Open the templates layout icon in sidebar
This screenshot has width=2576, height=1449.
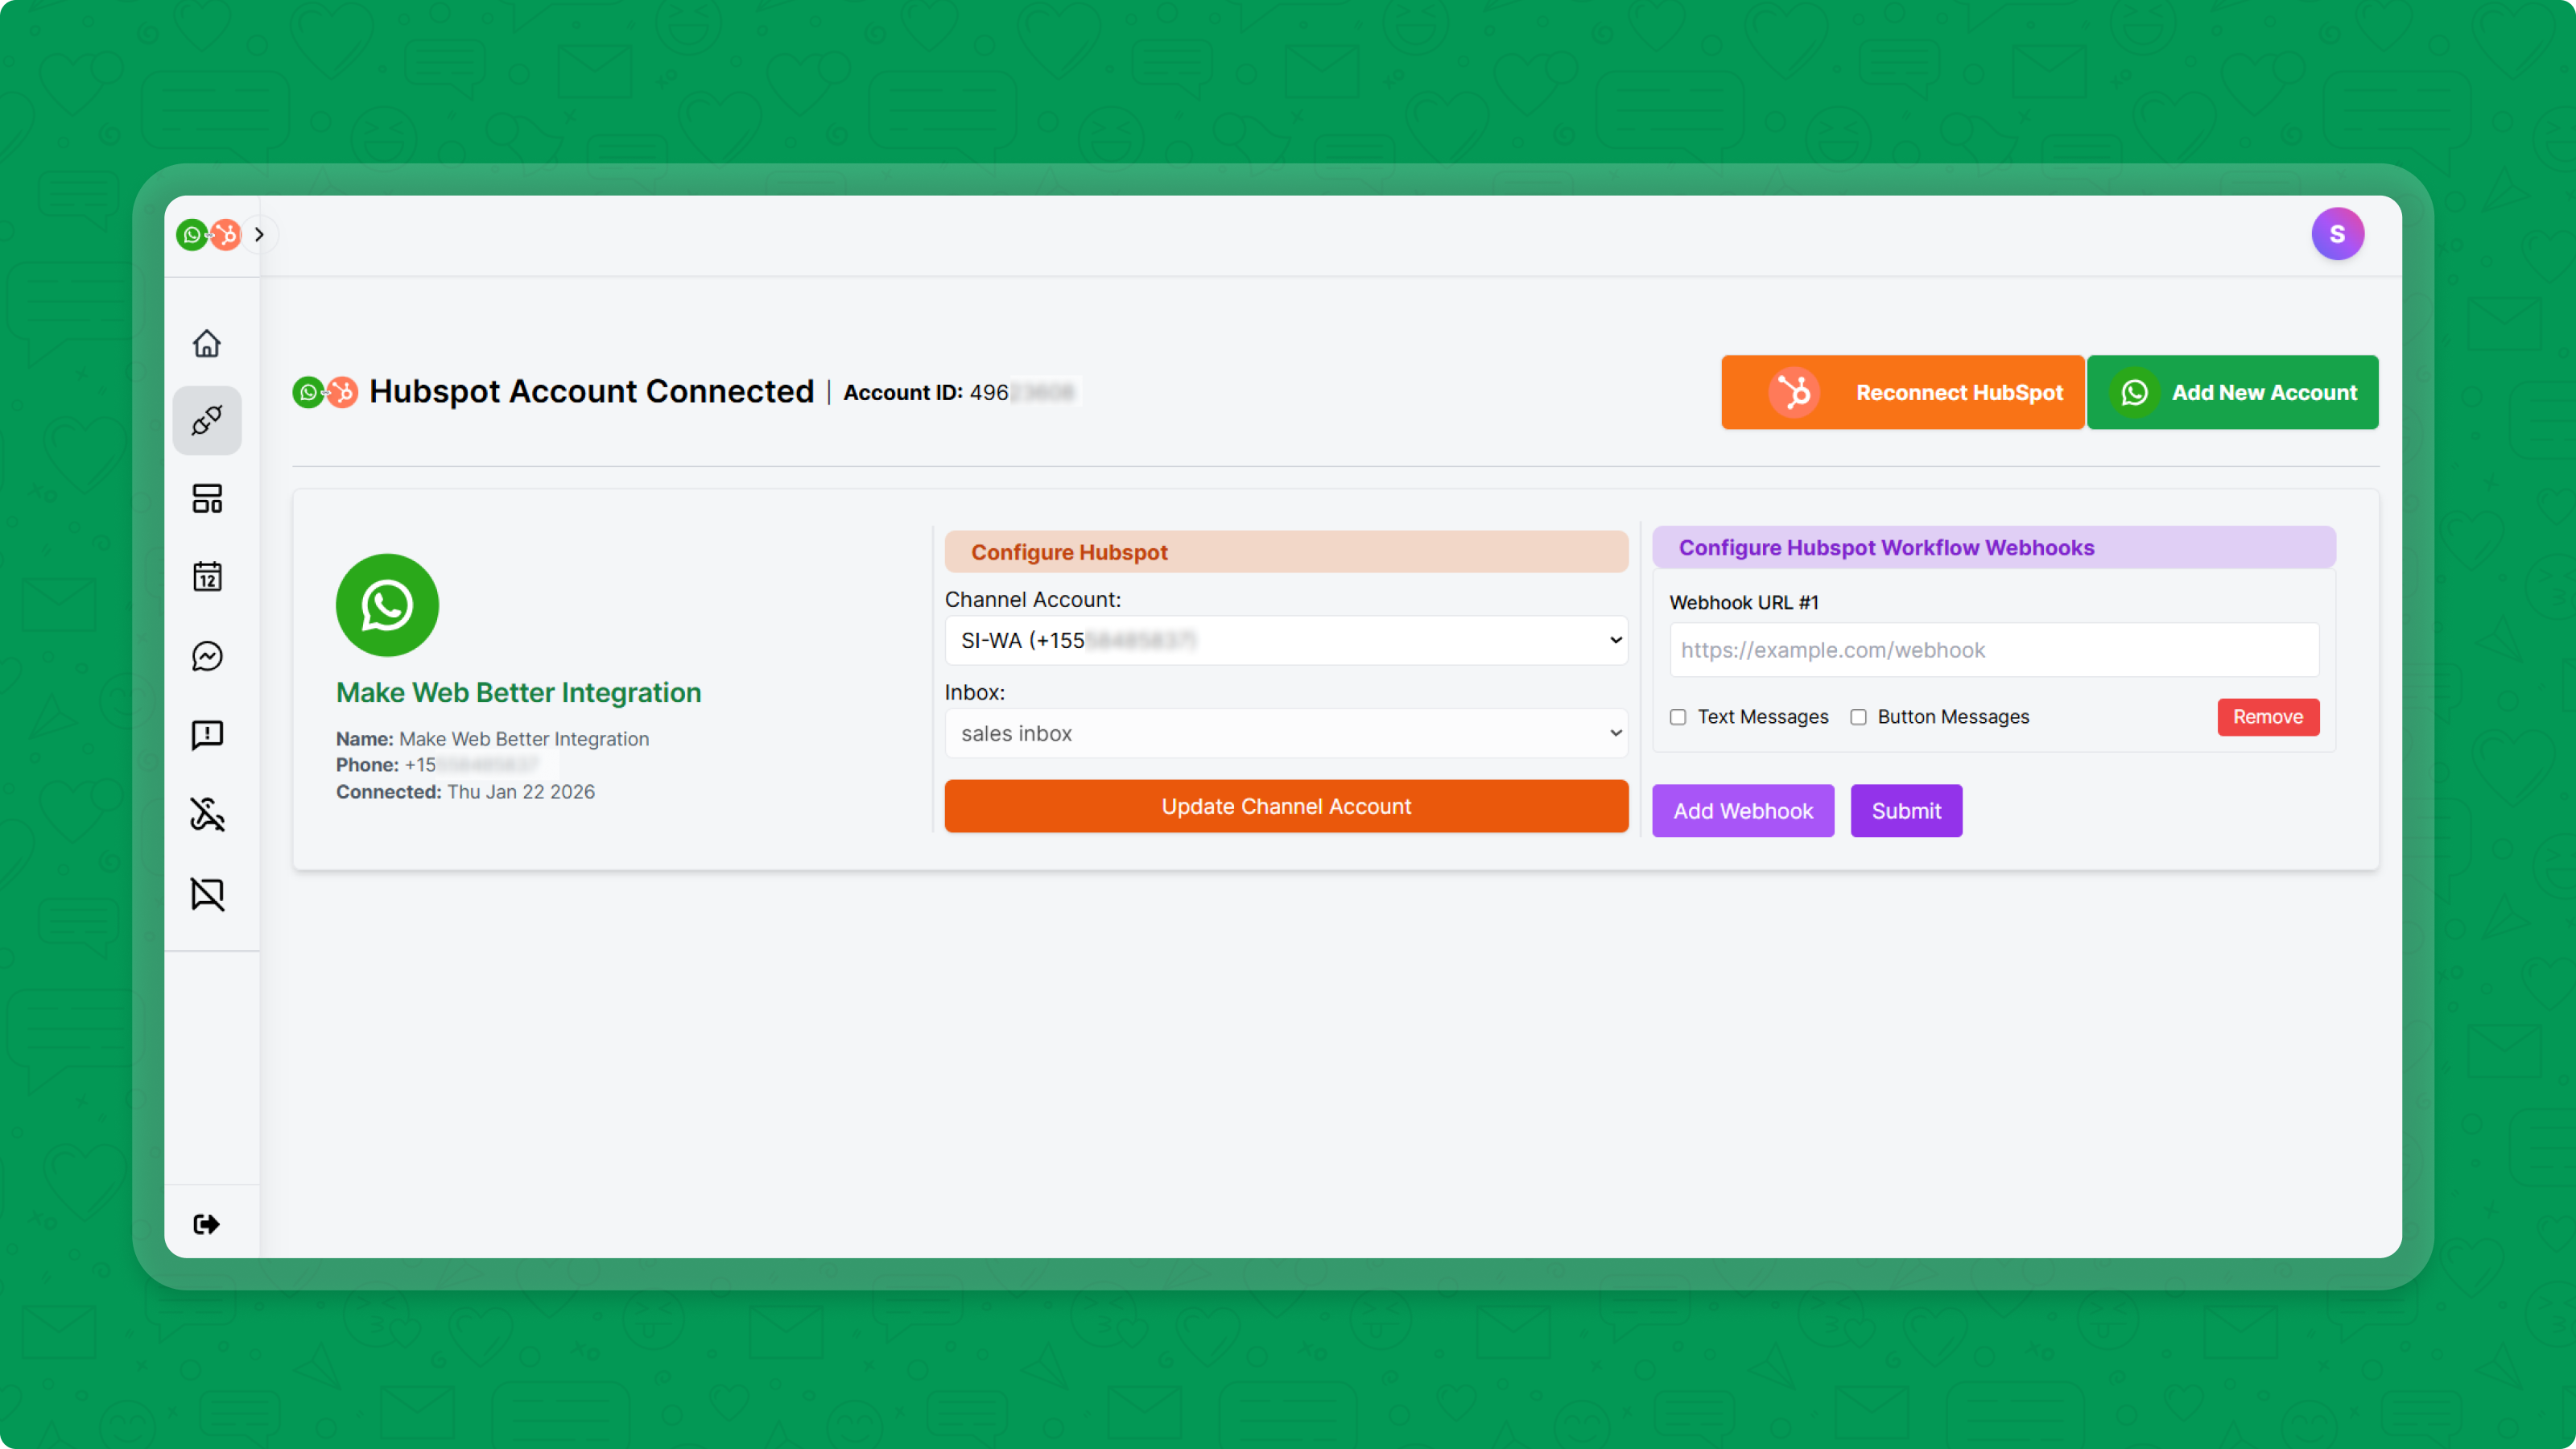[207, 498]
